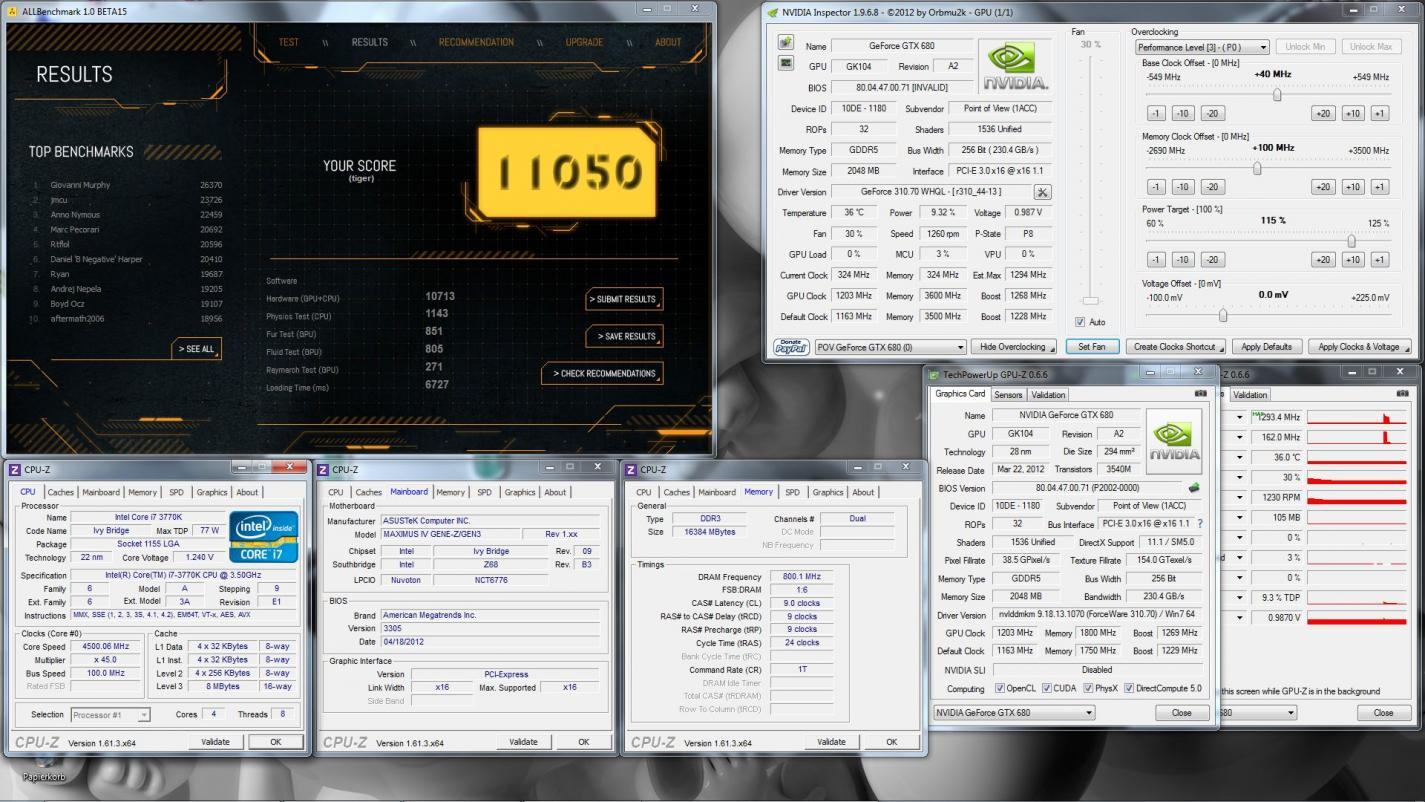1425x802 pixels.
Task: Click SUBMIT RESULTS in ALLBenchmark
Action: pyautogui.click(x=623, y=299)
